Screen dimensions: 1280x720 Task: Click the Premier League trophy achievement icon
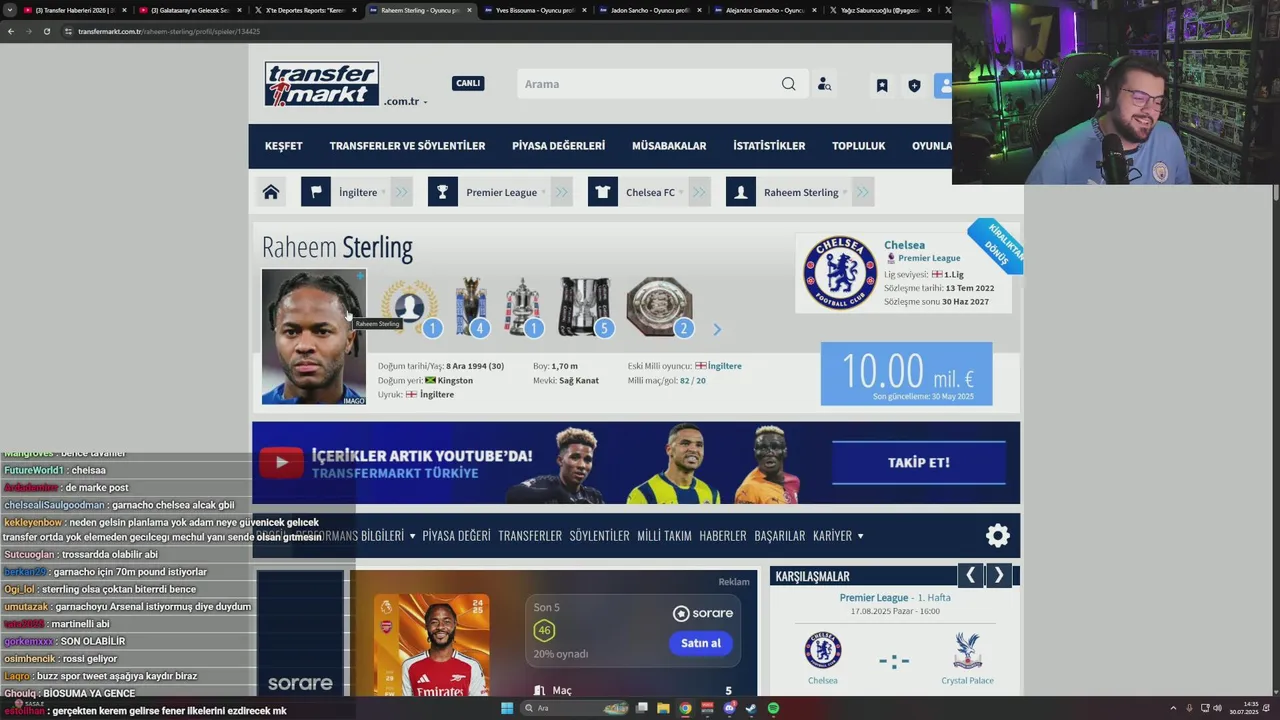pos(471,307)
